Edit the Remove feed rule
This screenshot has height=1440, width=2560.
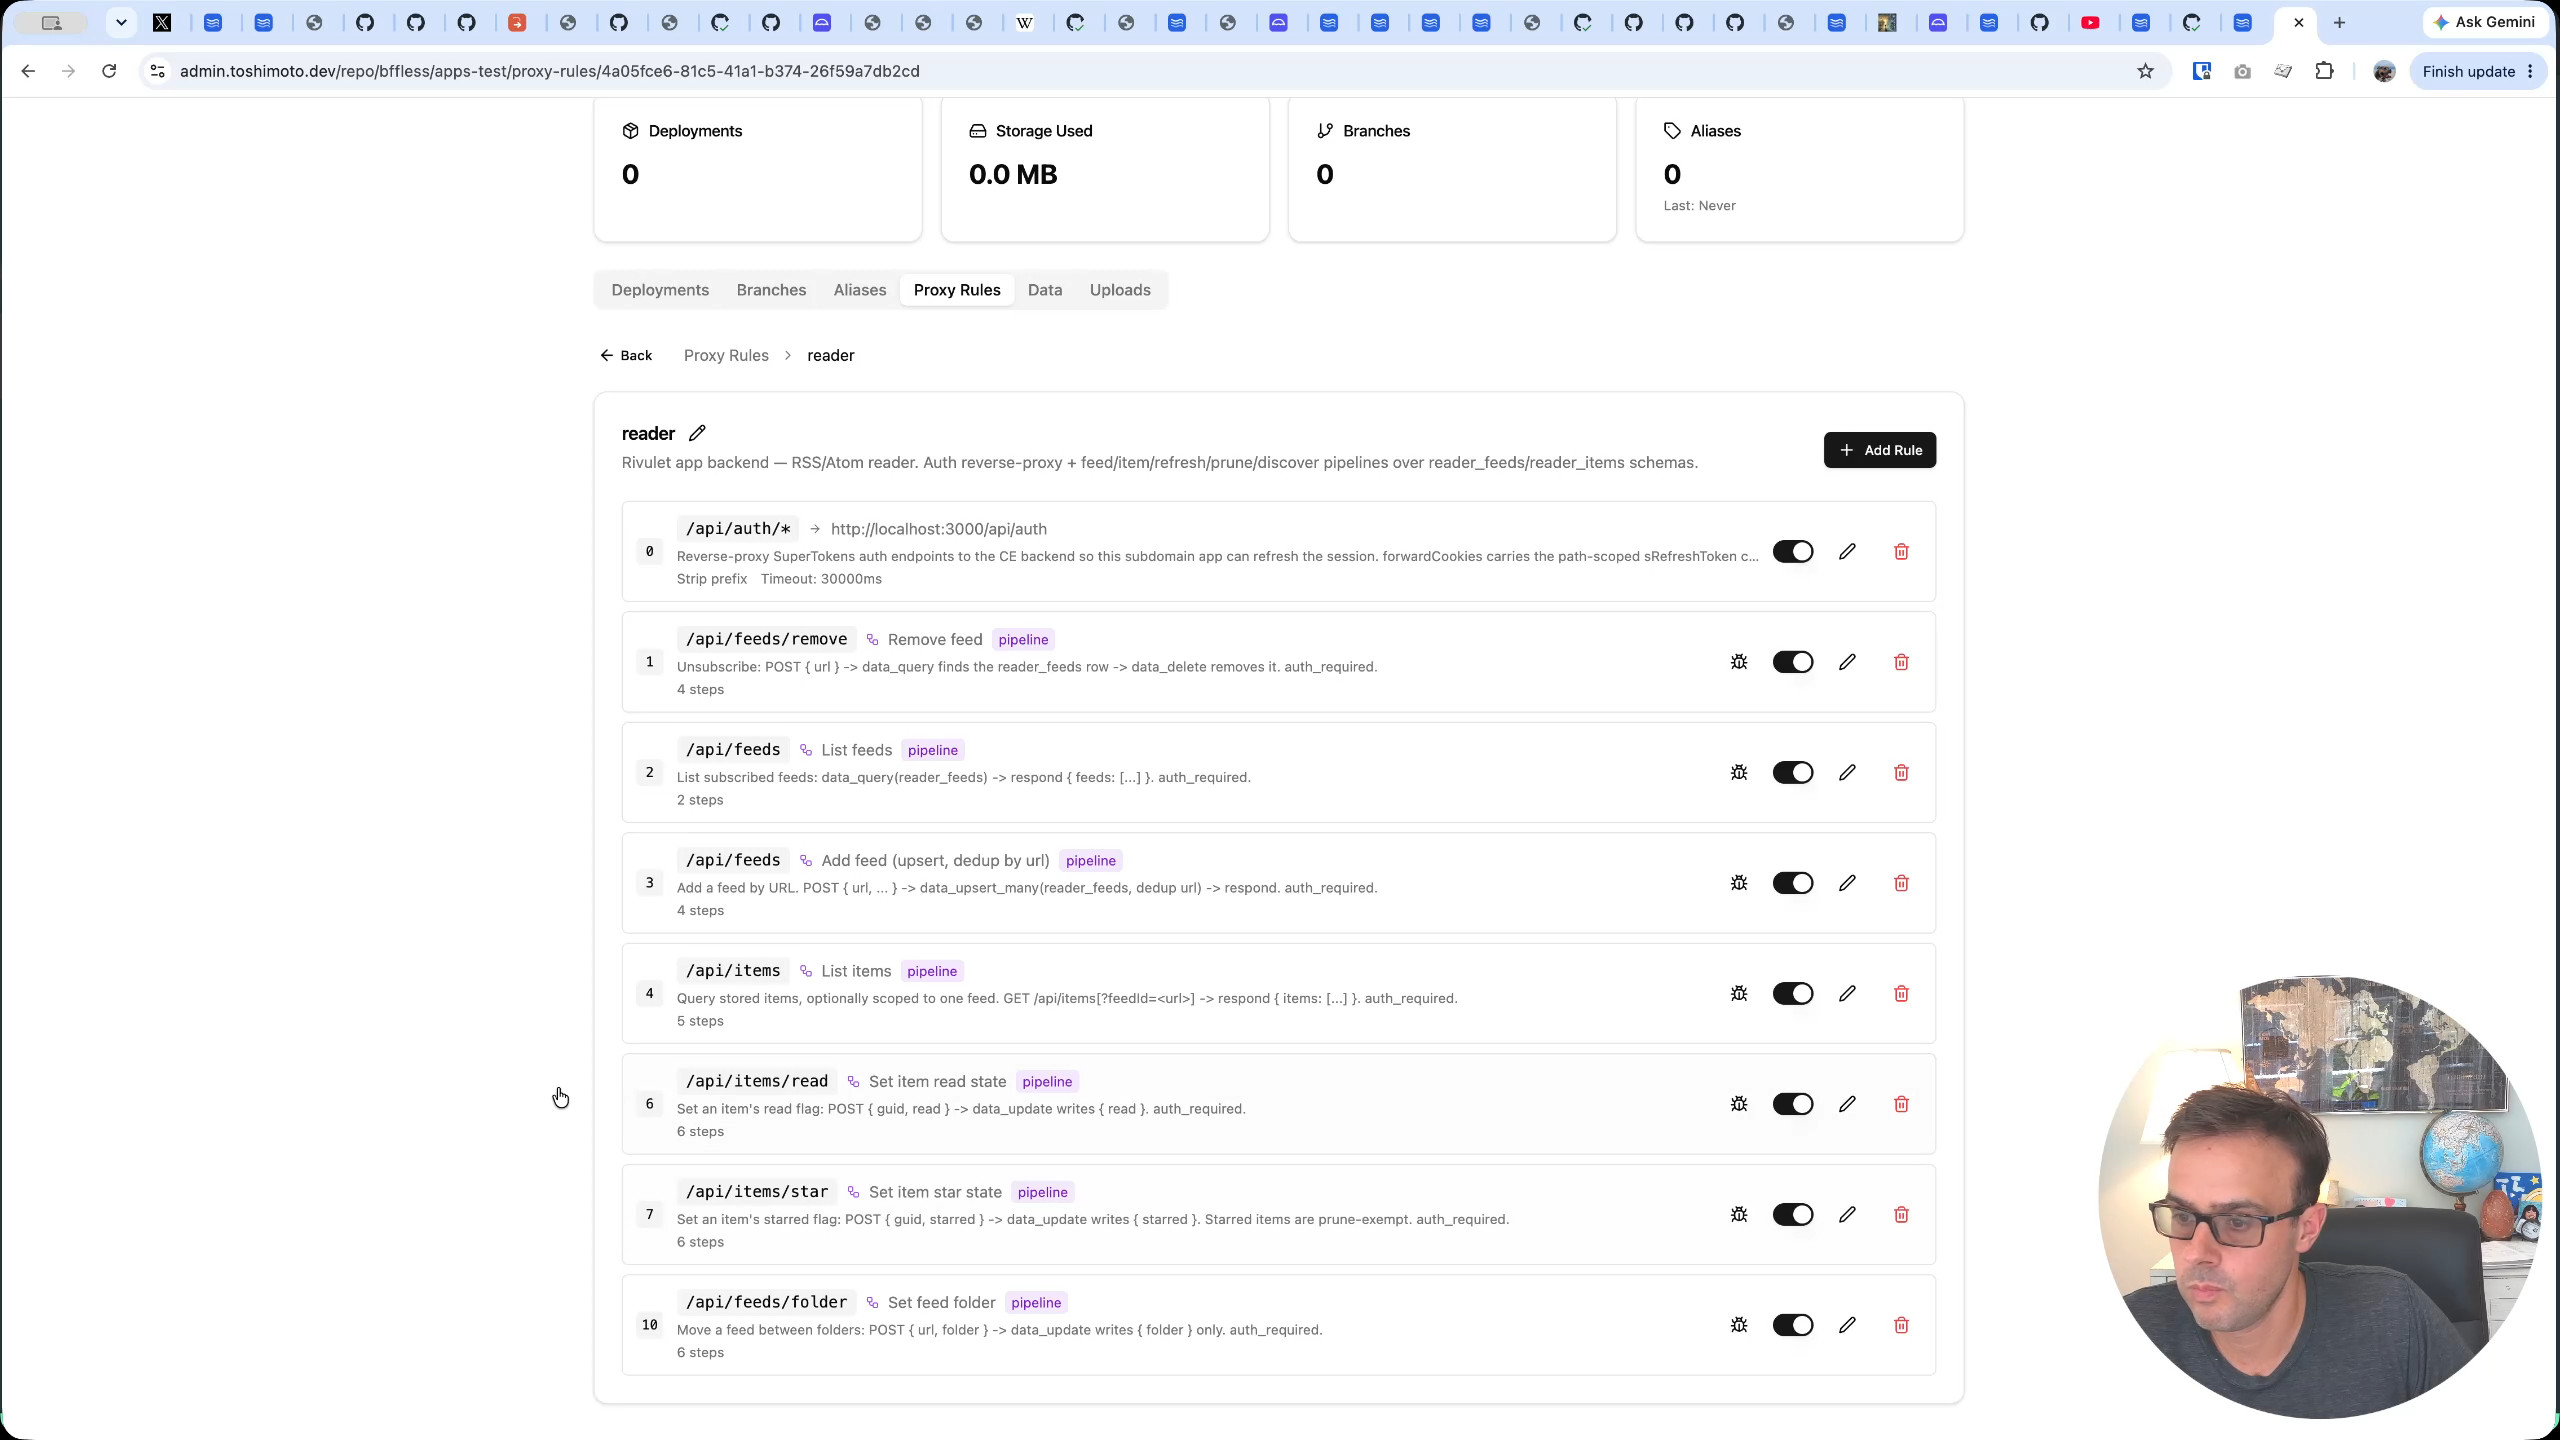[x=1847, y=662]
